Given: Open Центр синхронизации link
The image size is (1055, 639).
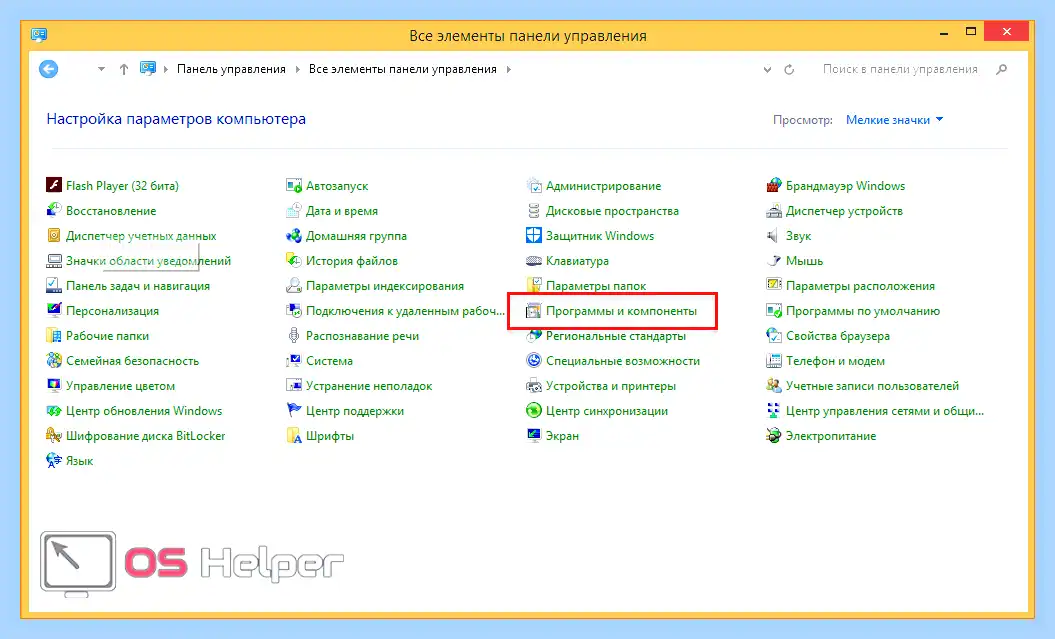Looking at the screenshot, I should tap(607, 410).
